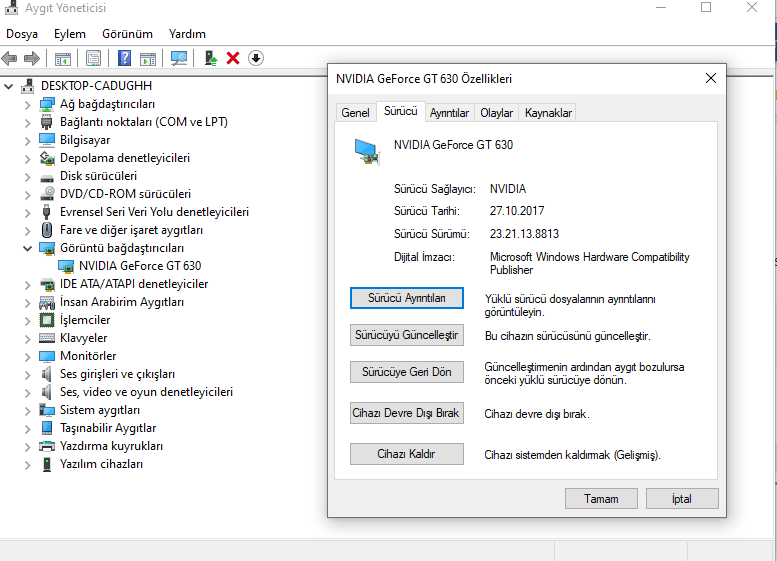The height and width of the screenshot is (561, 777).
Task: Switch to the Genel tab
Action: [x=355, y=113]
